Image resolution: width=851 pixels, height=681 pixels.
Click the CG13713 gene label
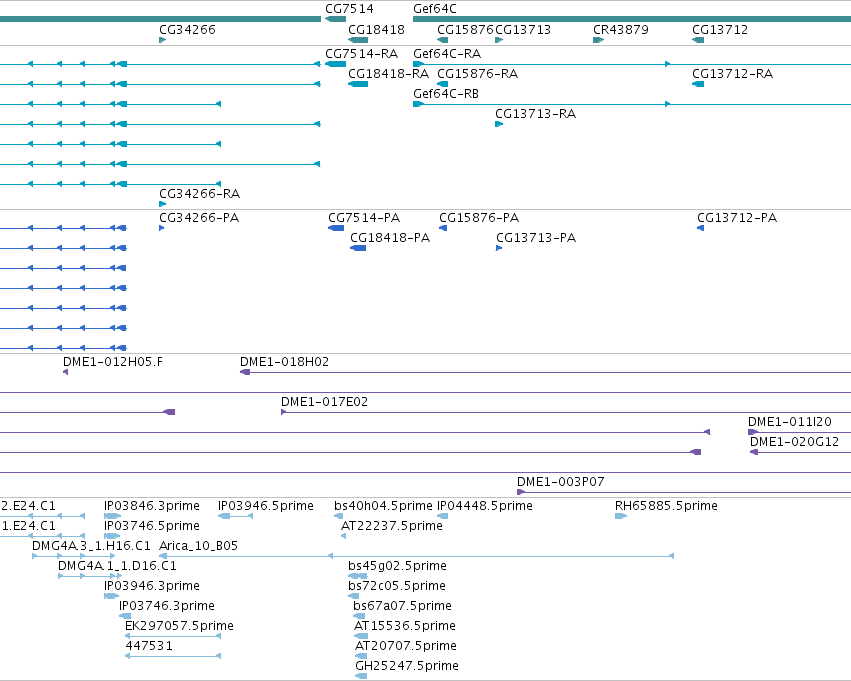coord(523,29)
